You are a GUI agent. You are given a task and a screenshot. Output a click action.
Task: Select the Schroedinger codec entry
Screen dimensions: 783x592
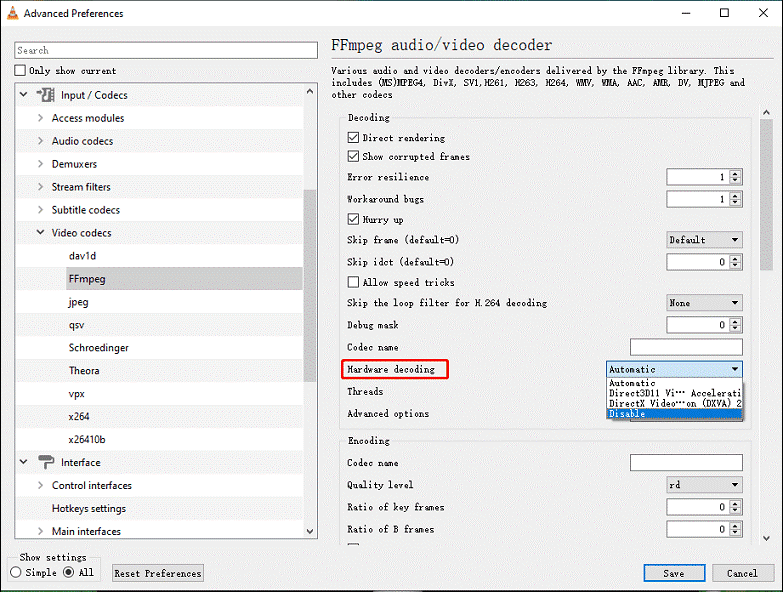(x=98, y=347)
